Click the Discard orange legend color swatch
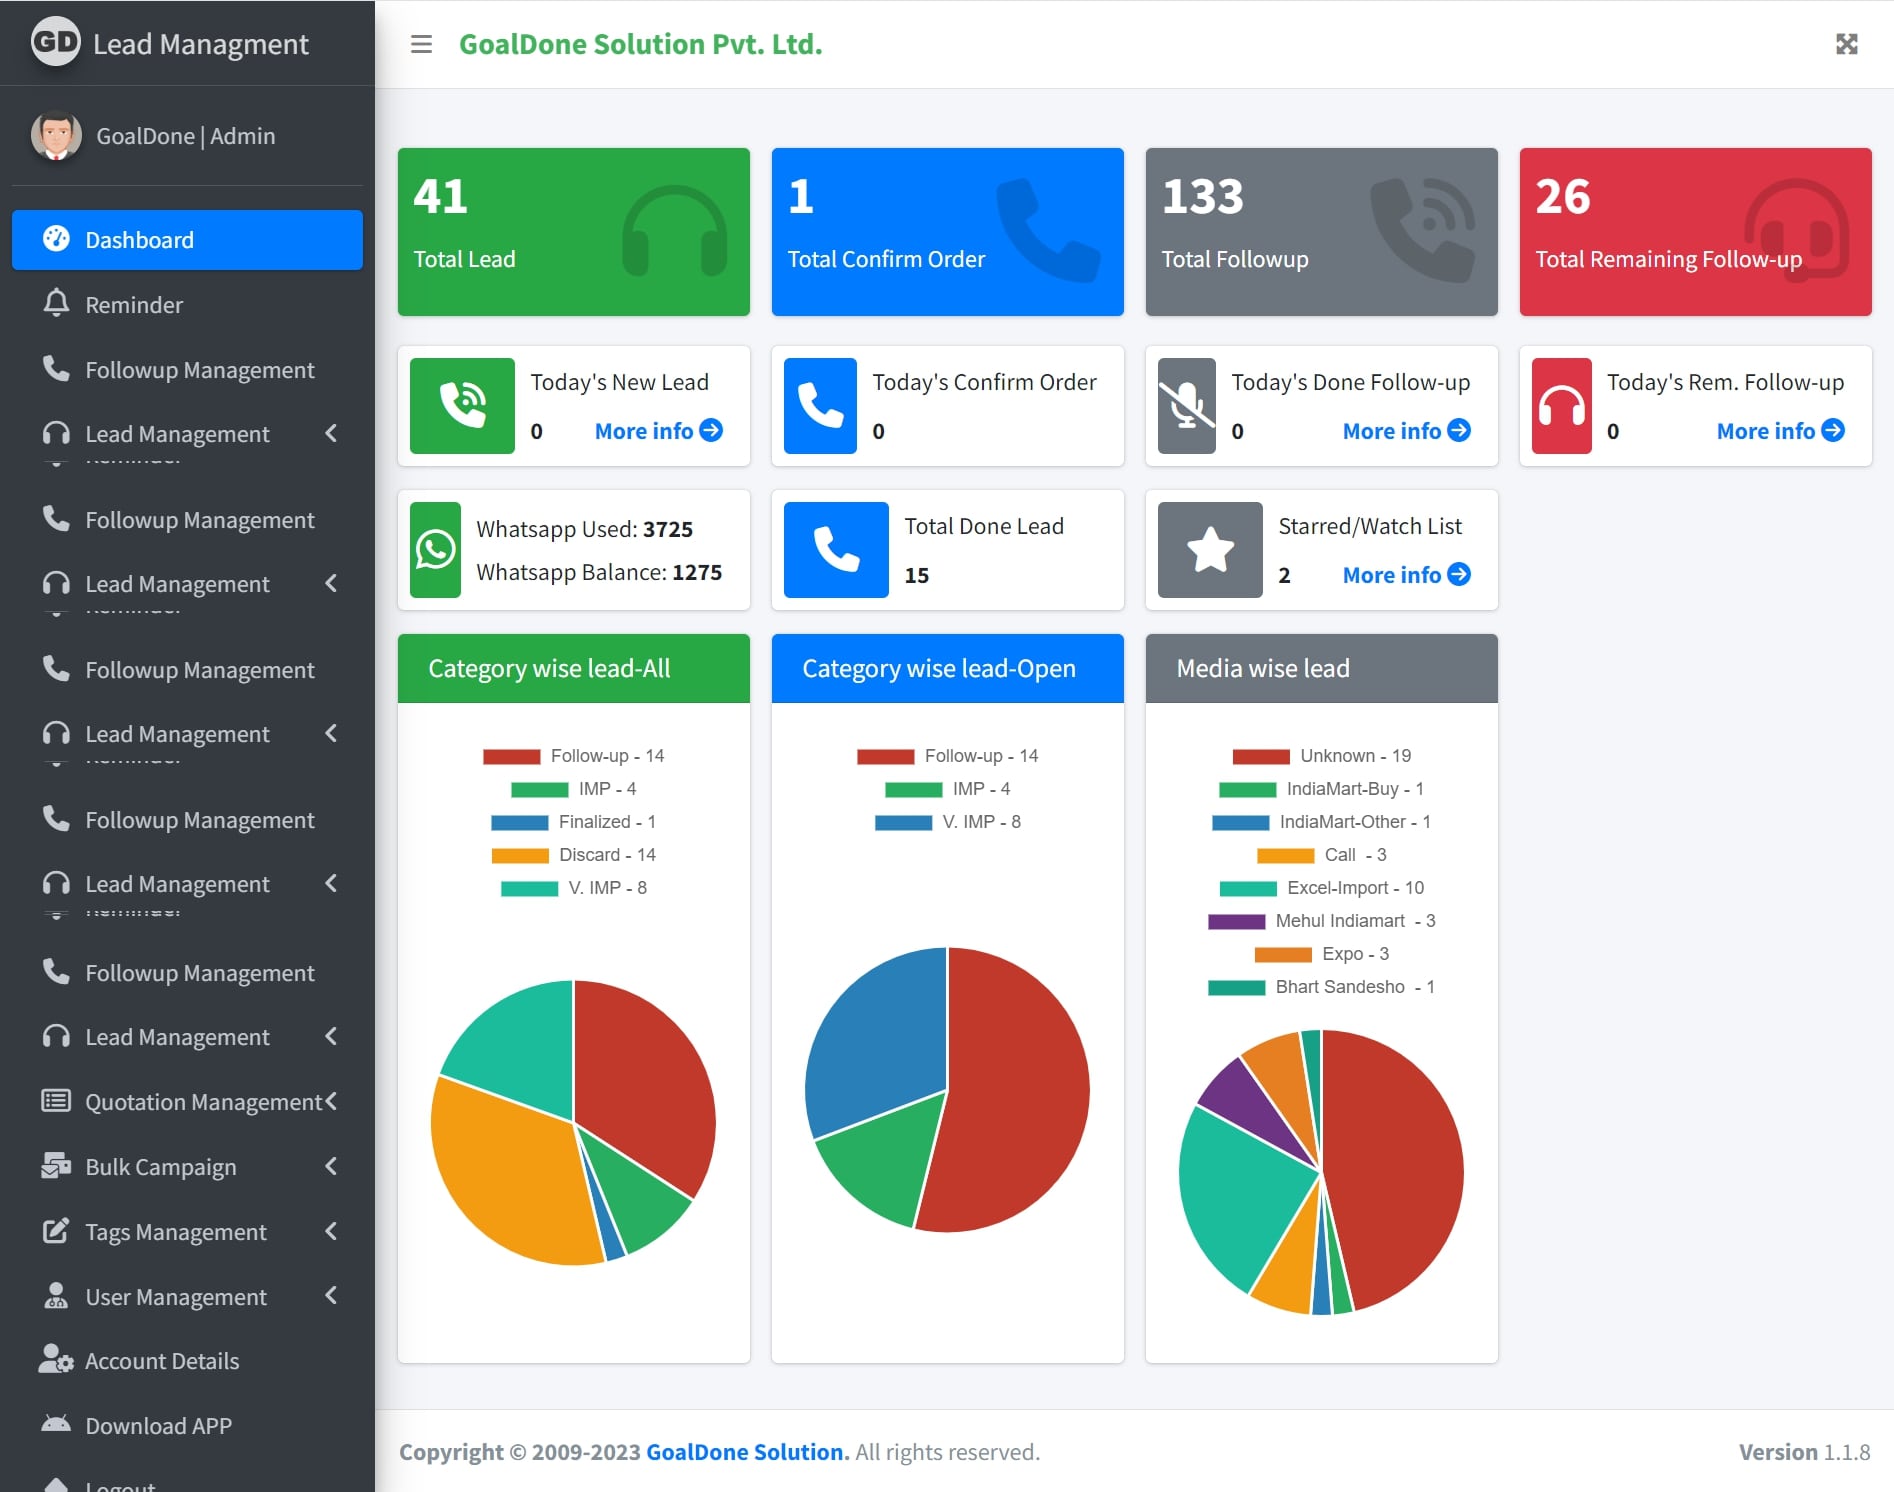This screenshot has height=1492, width=1894. (x=520, y=855)
